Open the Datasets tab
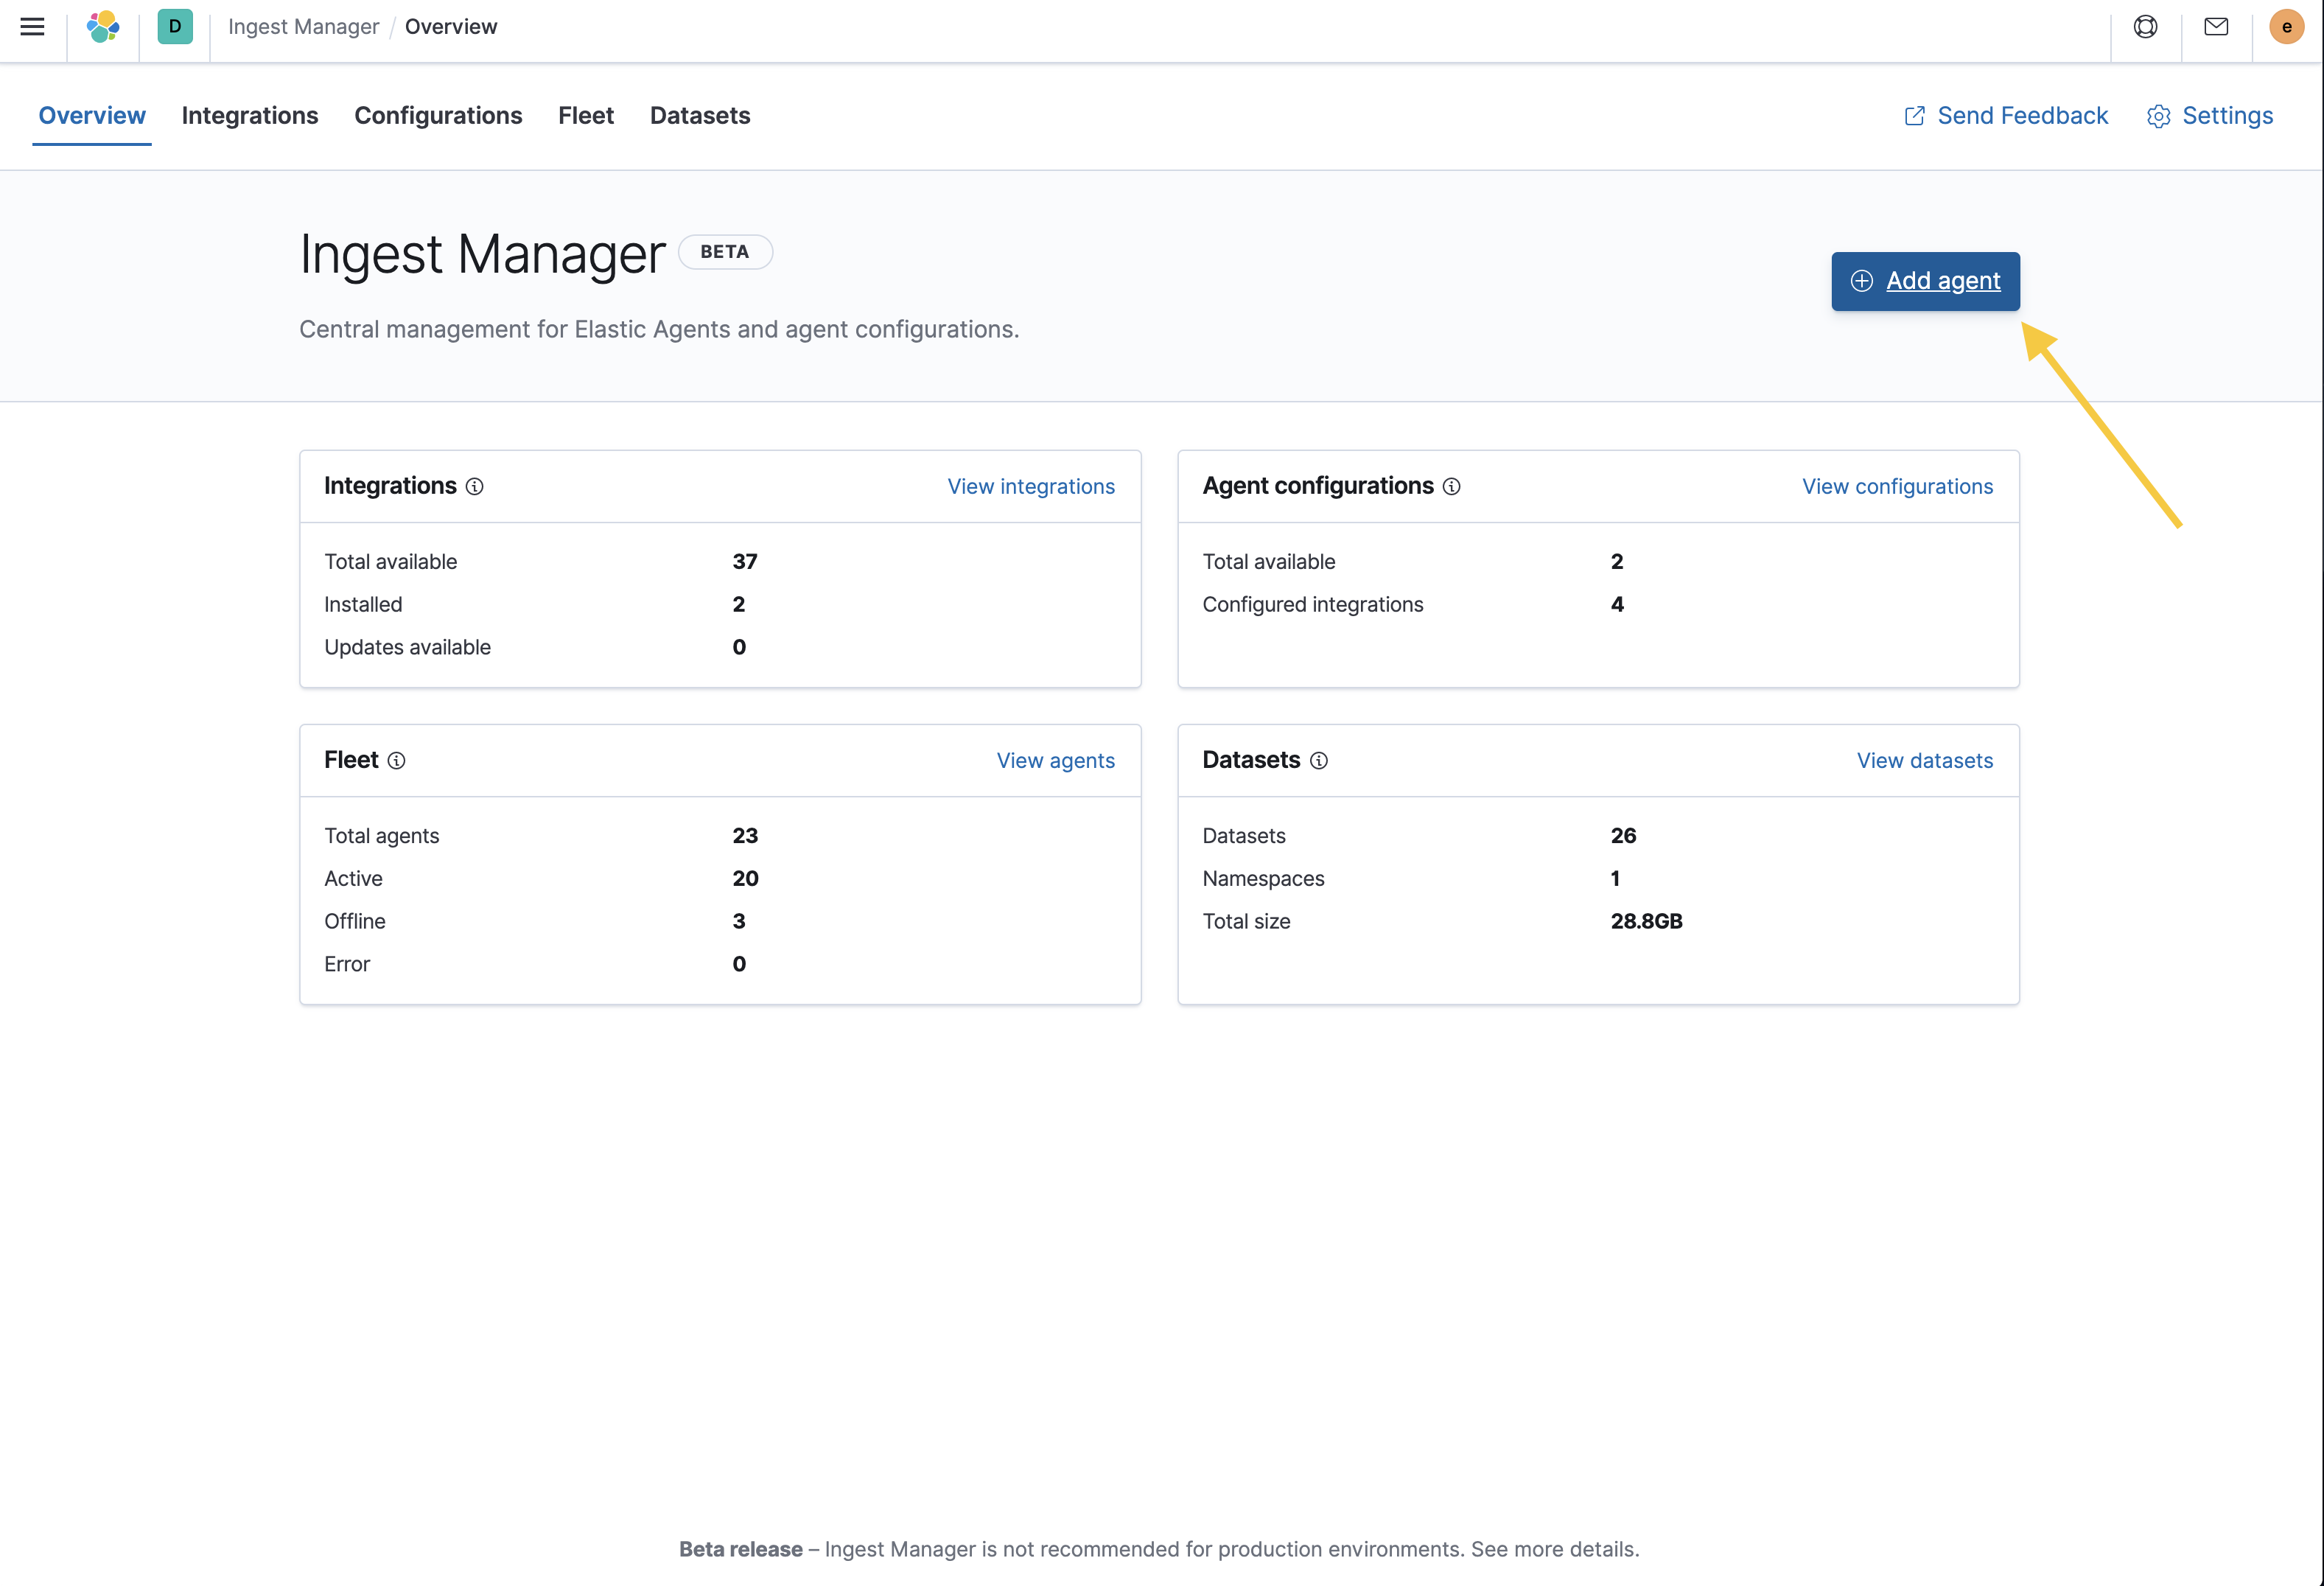This screenshot has width=2324, height=1586. (x=700, y=116)
